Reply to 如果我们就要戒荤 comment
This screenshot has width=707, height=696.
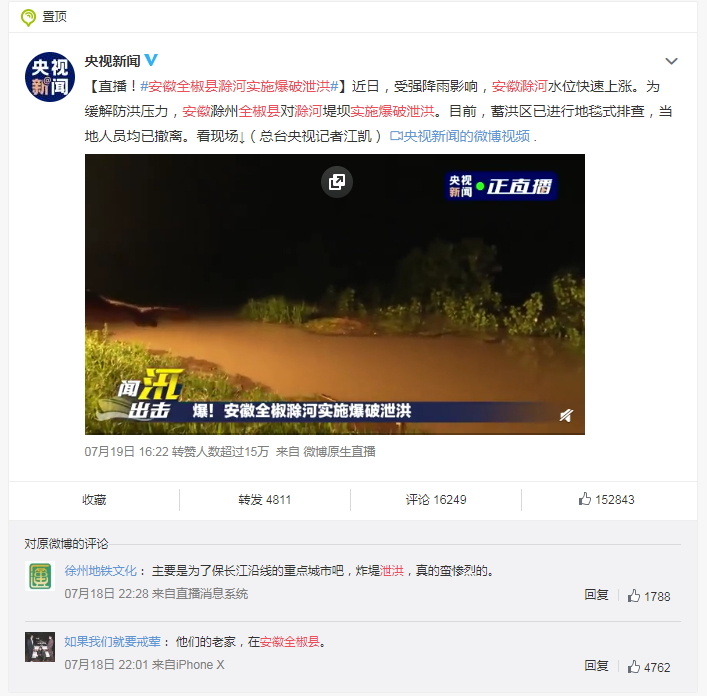point(596,666)
